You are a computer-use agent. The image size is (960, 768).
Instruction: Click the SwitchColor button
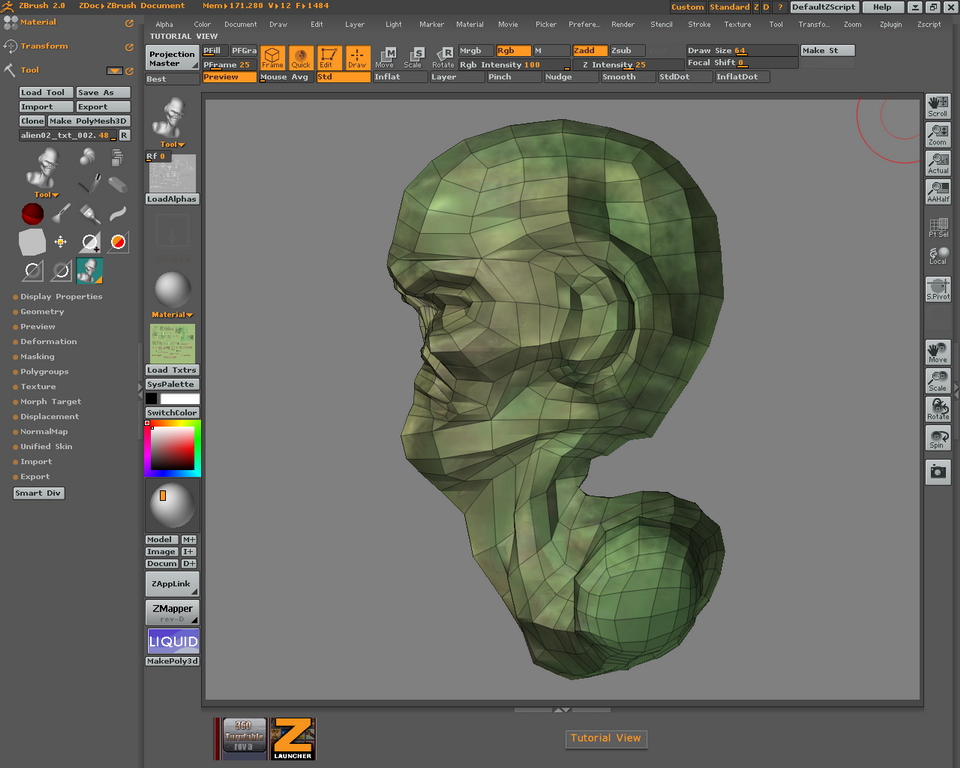click(172, 413)
